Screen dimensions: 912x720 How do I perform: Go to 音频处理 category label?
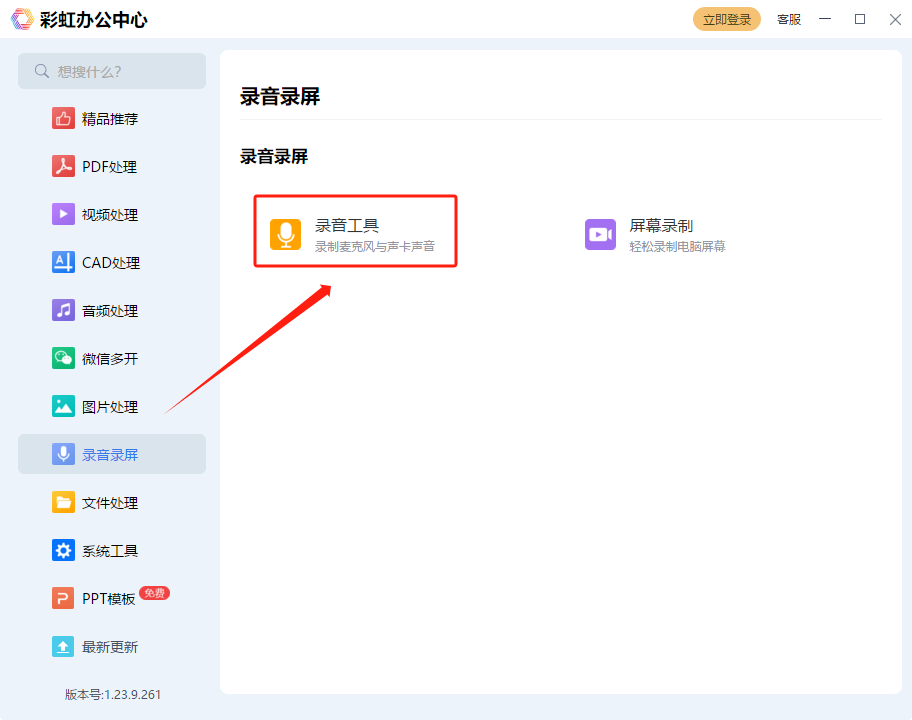[110, 311]
